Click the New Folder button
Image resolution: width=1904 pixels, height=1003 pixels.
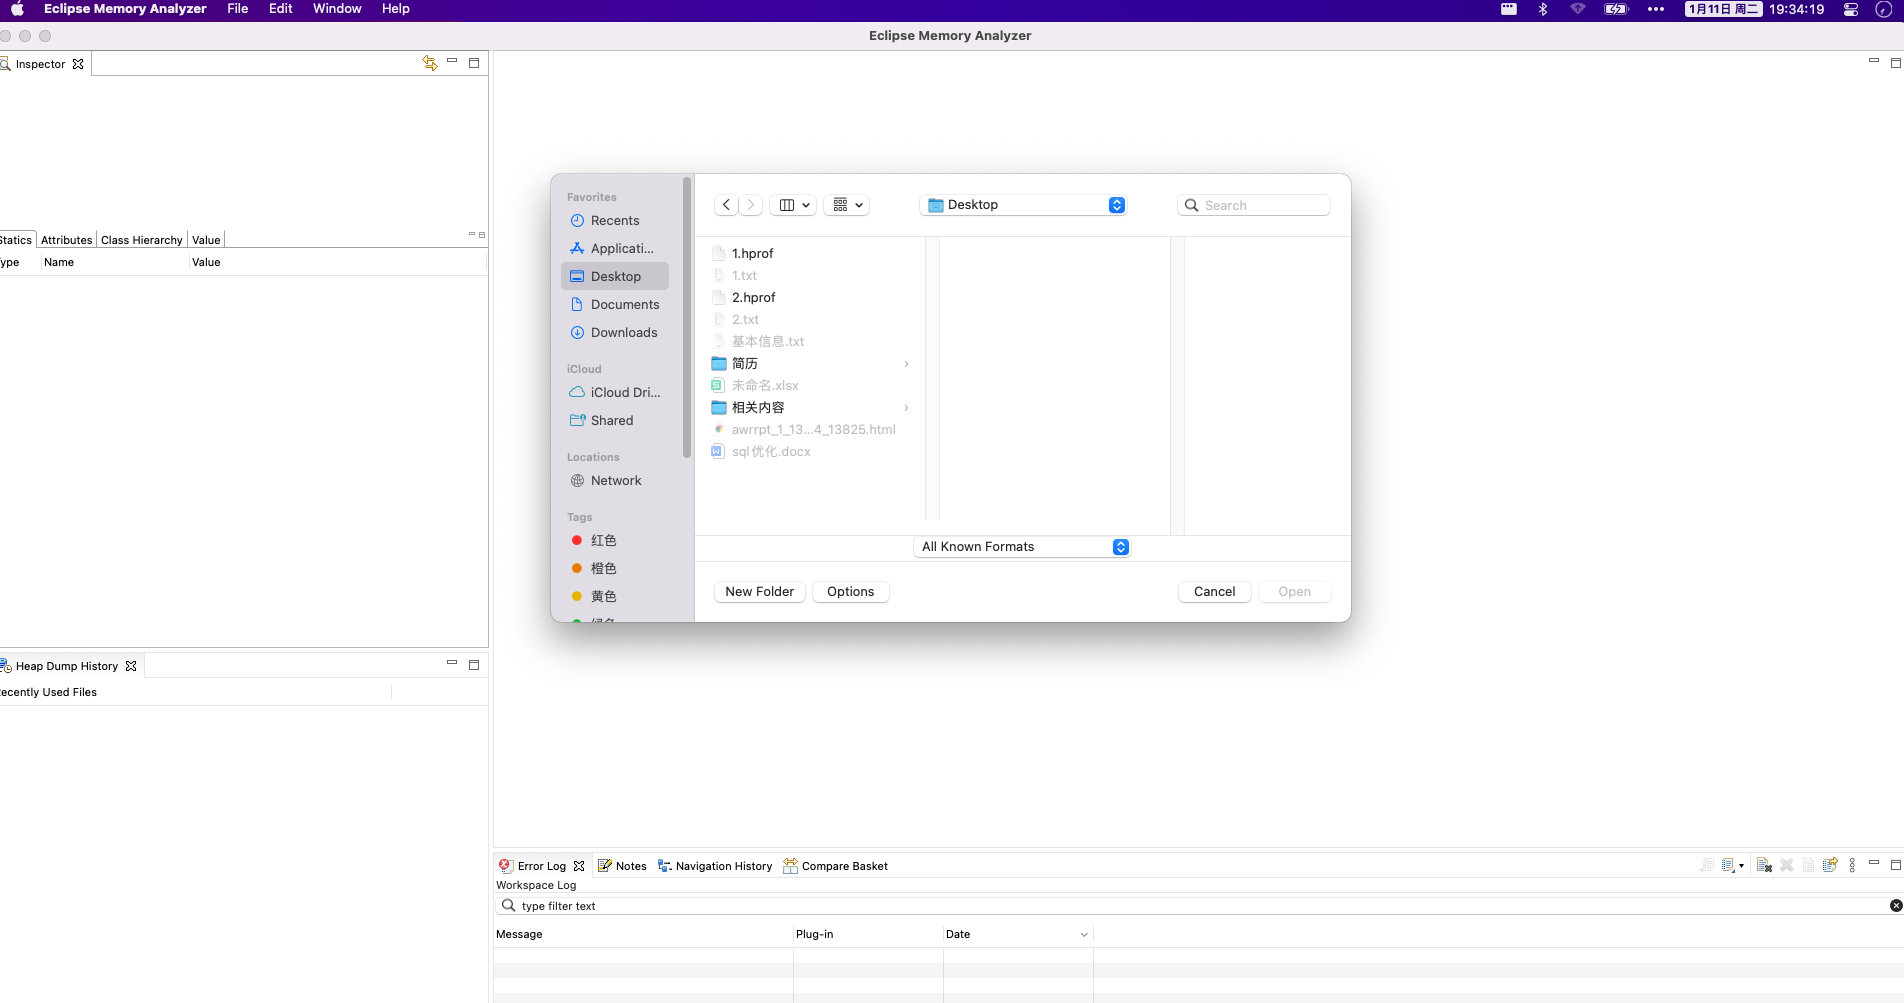coord(760,592)
